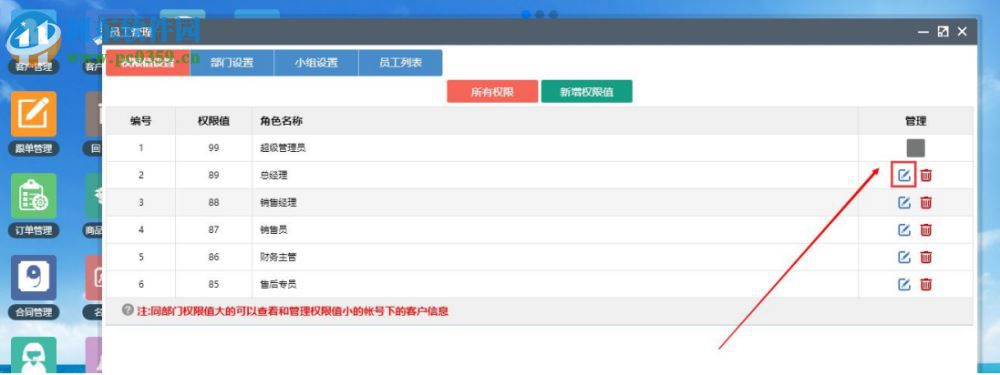Click the 管理 column header
The height and width of the screenshot is (375, 1000).
point(915,121)
